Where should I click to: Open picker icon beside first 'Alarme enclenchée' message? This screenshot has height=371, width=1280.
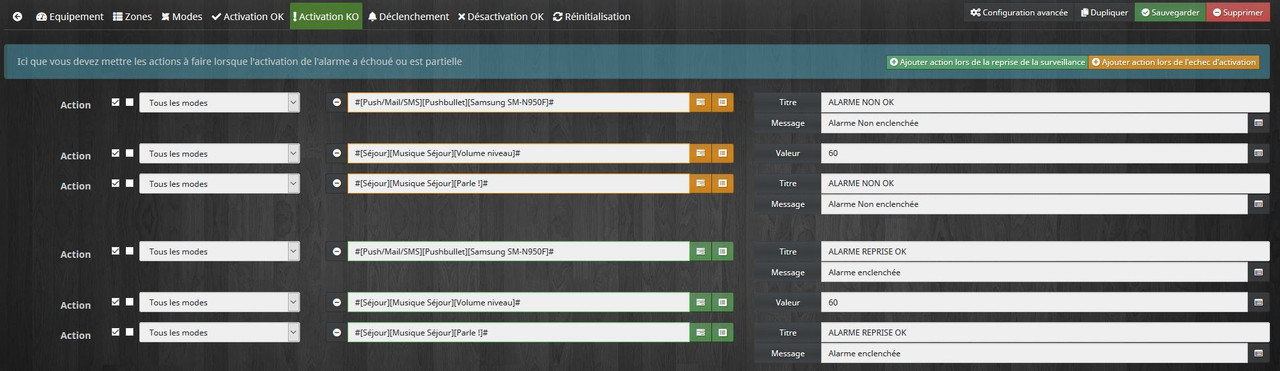pyautogui.click(x=1258, y=272)
